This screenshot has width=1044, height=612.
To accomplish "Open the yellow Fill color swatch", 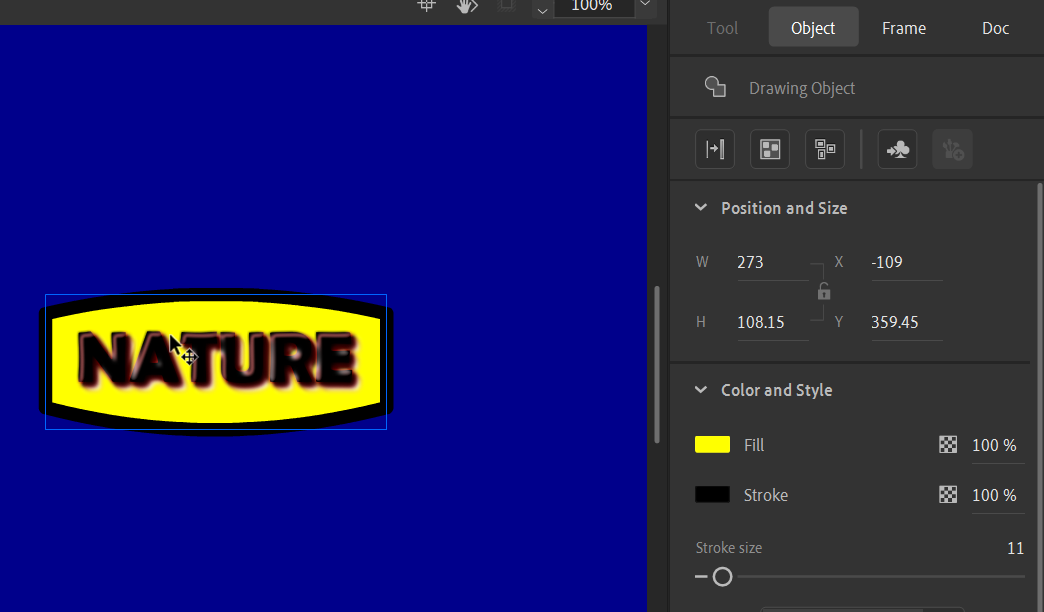I will point(711,444).
